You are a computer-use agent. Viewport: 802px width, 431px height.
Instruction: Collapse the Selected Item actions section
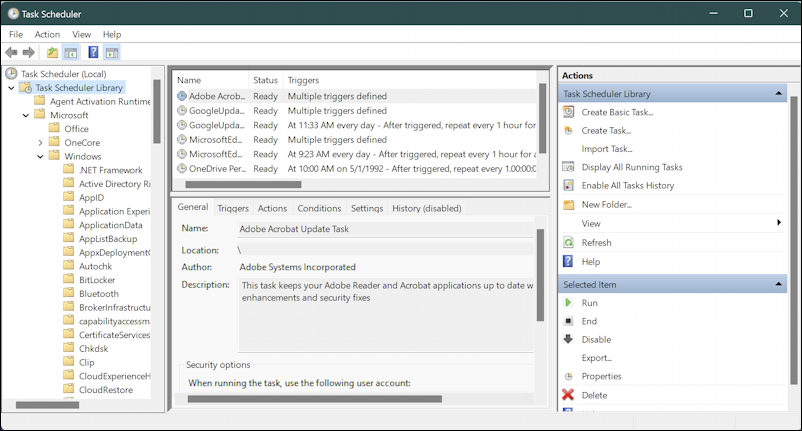(x=778, y=284)
